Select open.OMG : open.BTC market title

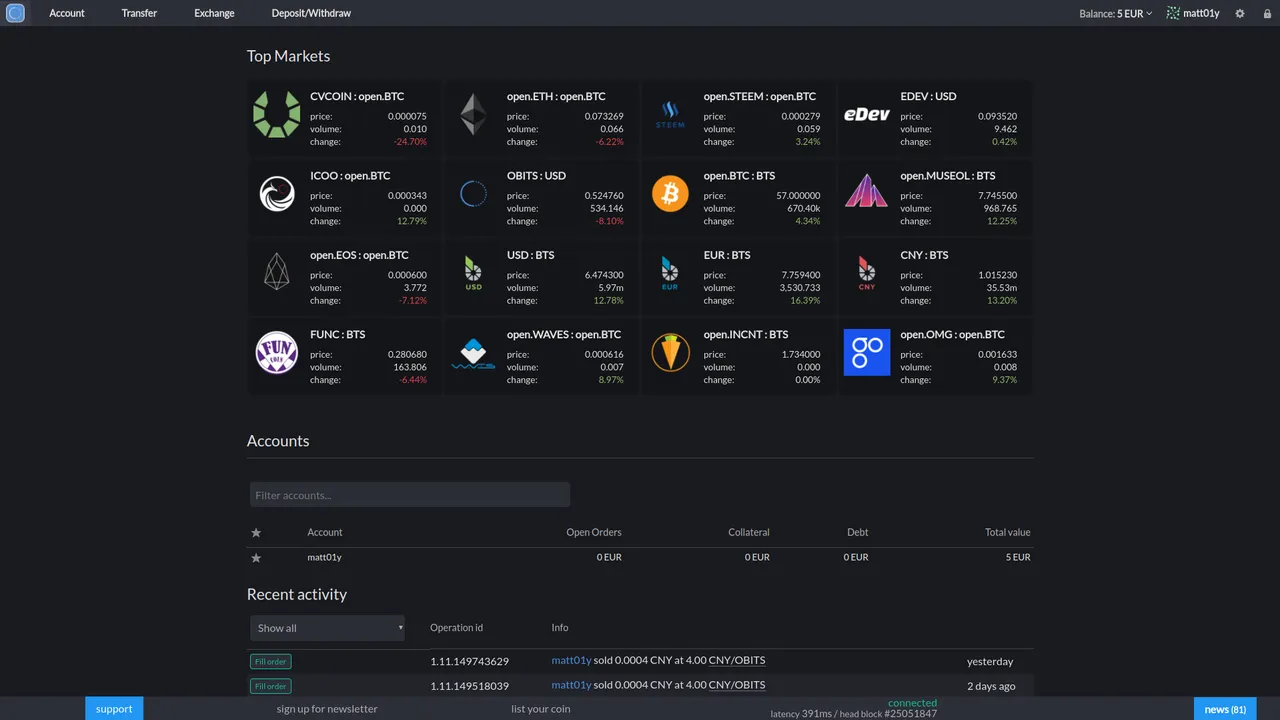[x=950, y=335]
